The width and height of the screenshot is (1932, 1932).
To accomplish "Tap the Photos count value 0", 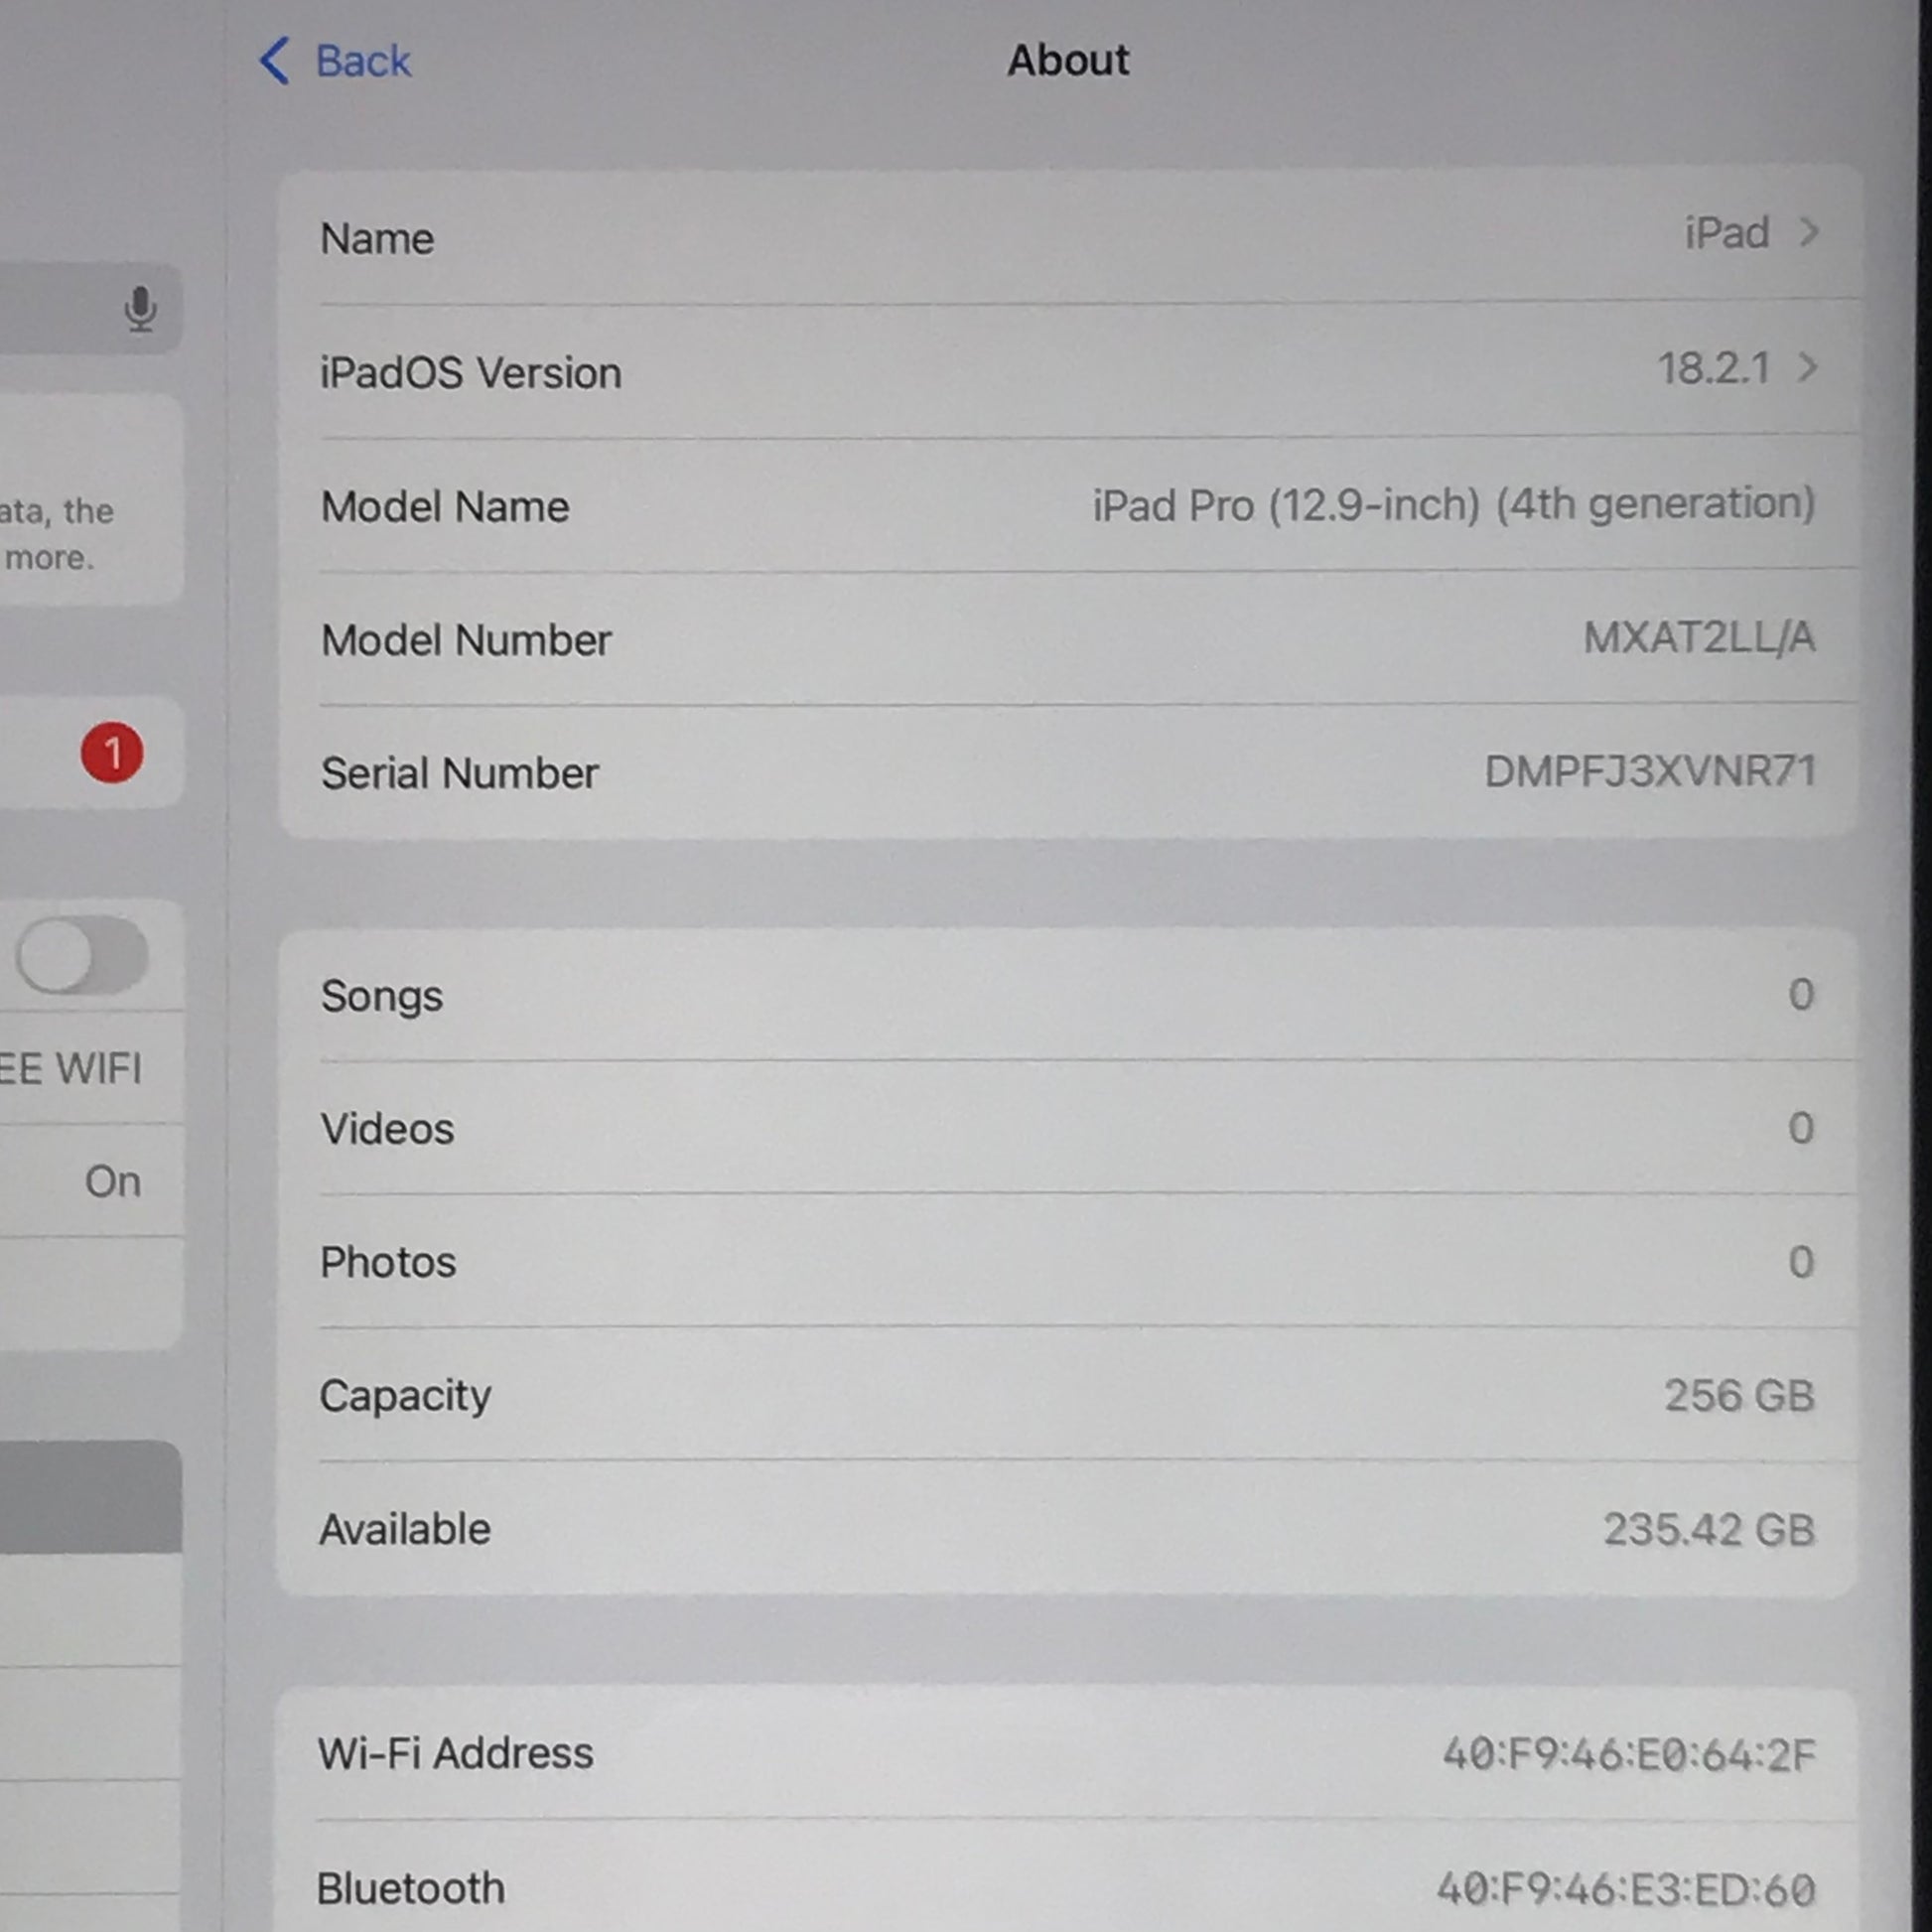I will [1801, 1262].
